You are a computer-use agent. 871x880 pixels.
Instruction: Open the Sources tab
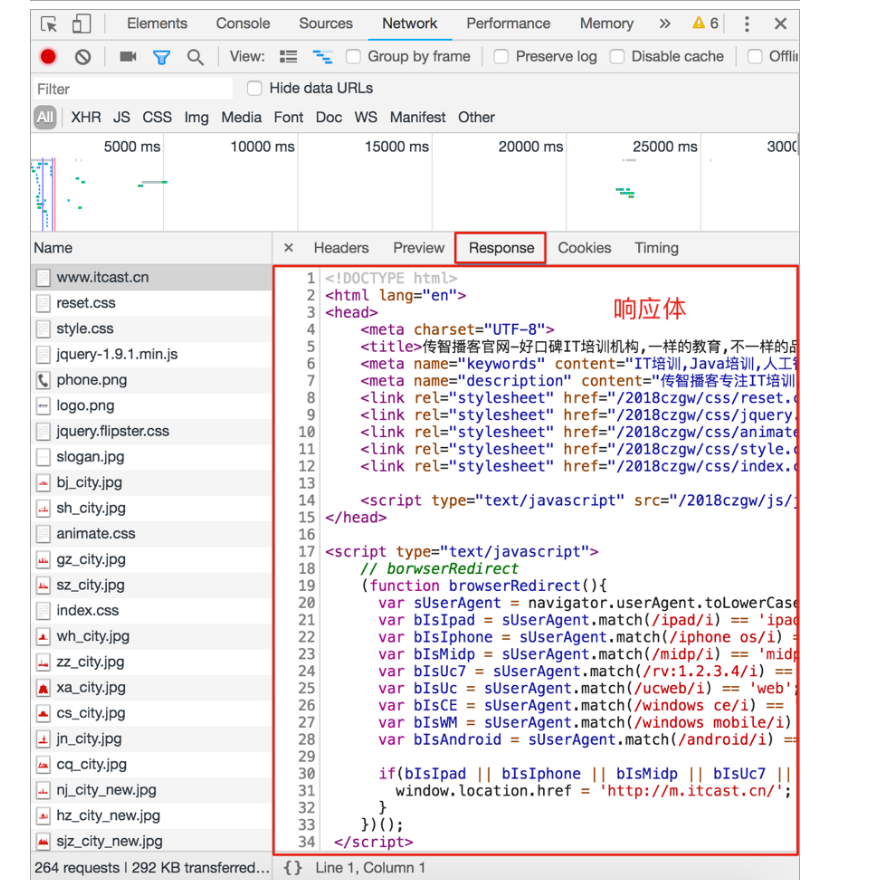326,24
